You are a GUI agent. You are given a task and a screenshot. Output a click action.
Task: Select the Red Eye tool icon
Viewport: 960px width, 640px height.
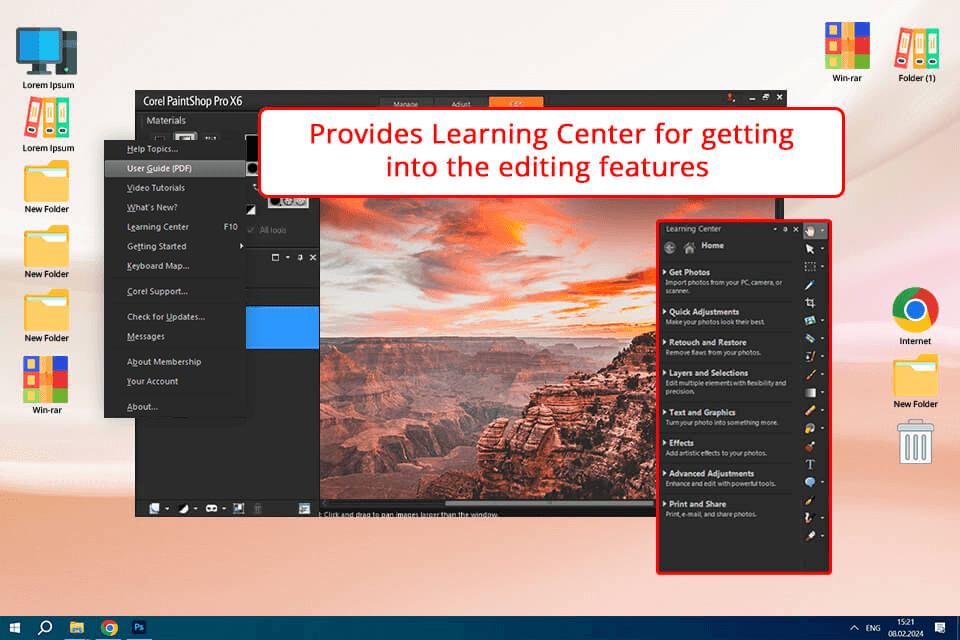click(x=809, y=338)
